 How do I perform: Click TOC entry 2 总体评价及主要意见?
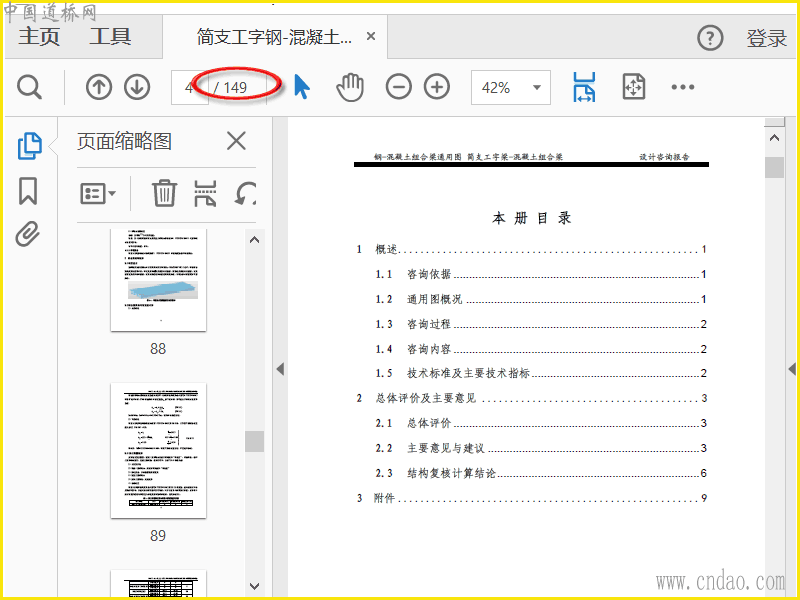[x=531, y=398]
